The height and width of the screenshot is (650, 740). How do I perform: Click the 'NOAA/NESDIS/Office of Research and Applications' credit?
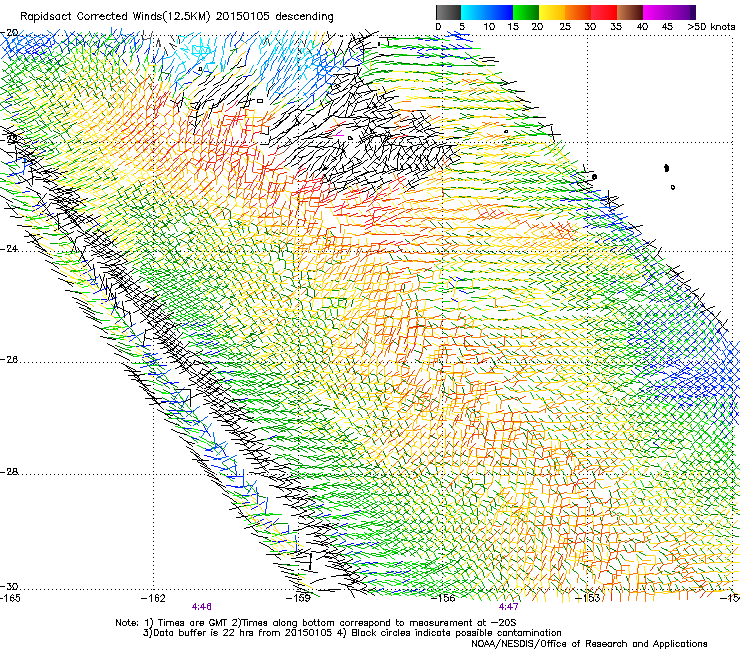point(589,644)
